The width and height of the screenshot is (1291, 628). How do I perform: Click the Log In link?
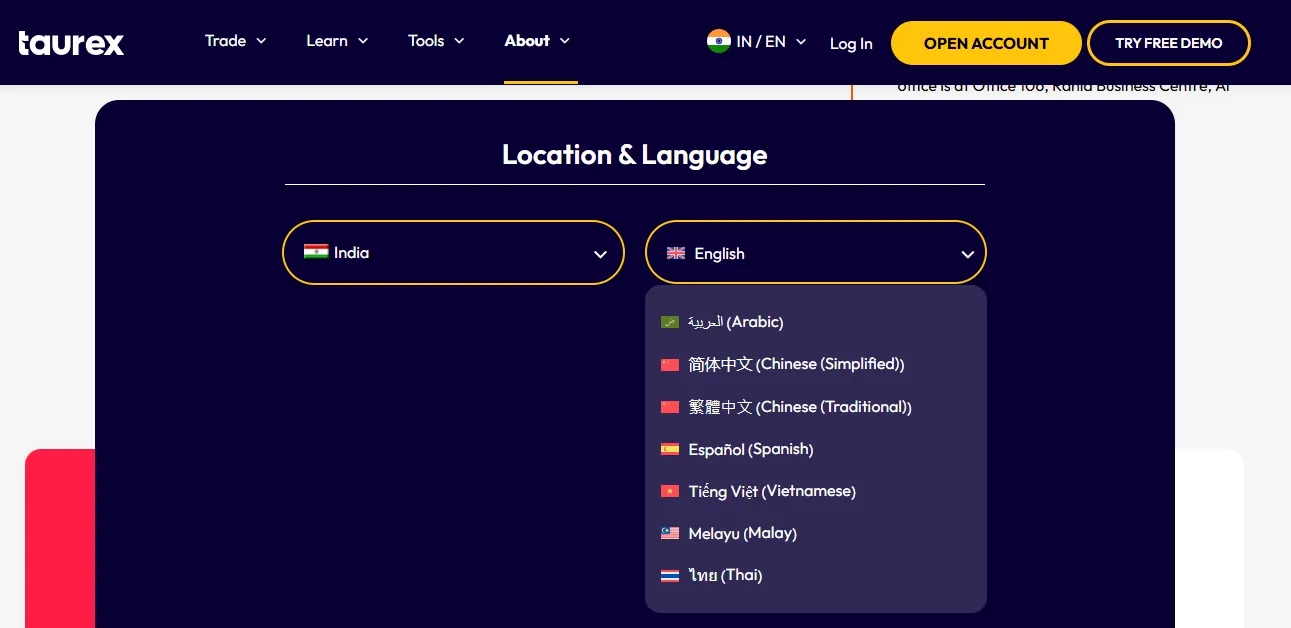851,43
